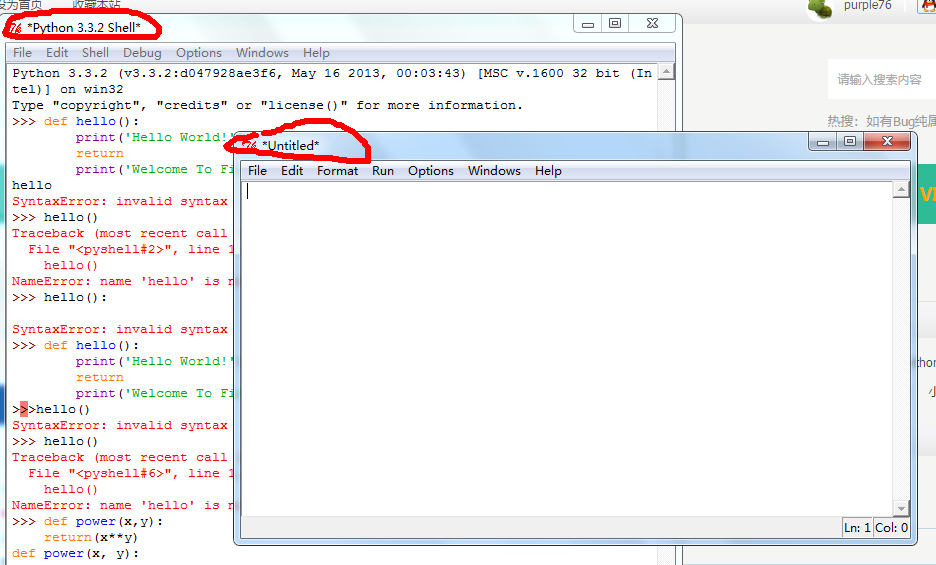The image size is (936, 565).
Task: Open the Run menu in Untitled editor
Action: pos(383,171)
